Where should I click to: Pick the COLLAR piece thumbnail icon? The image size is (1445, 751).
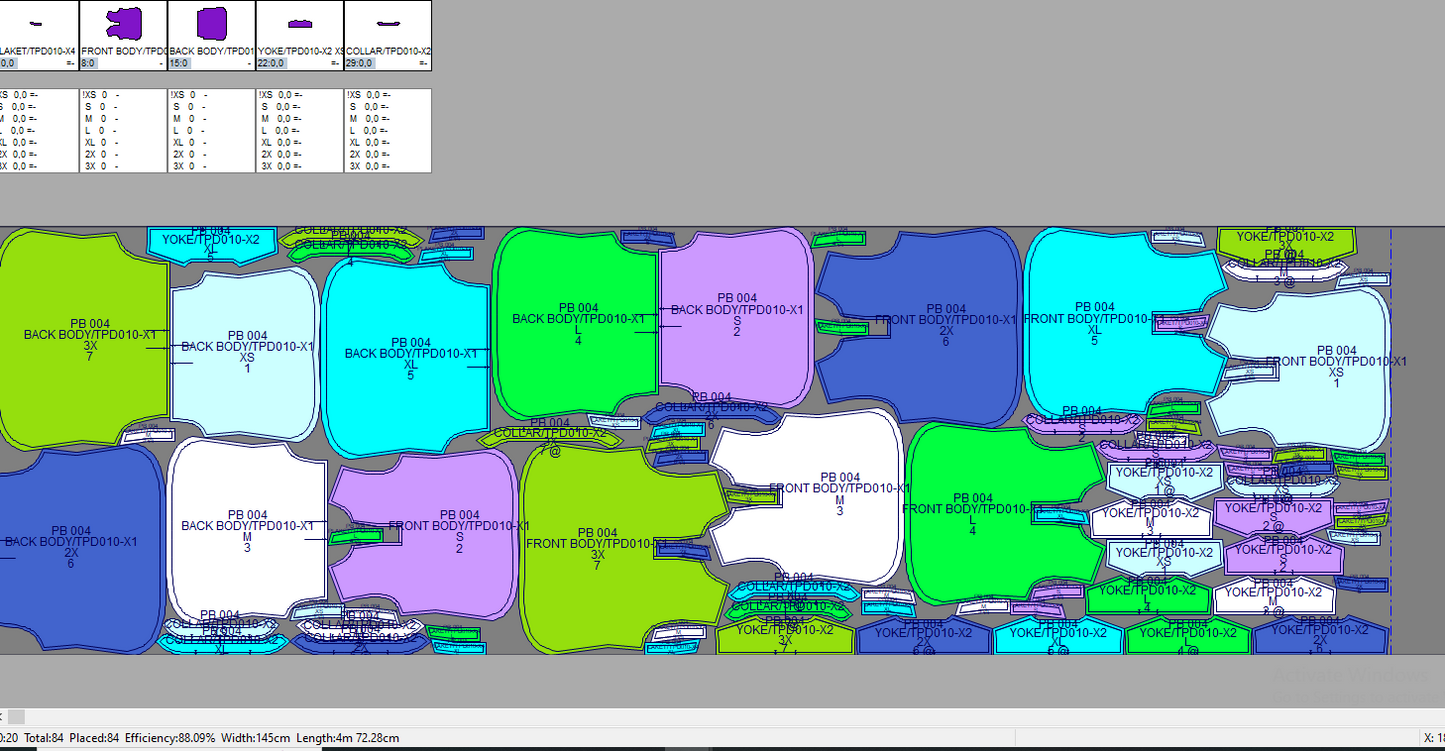coord(388,22)
